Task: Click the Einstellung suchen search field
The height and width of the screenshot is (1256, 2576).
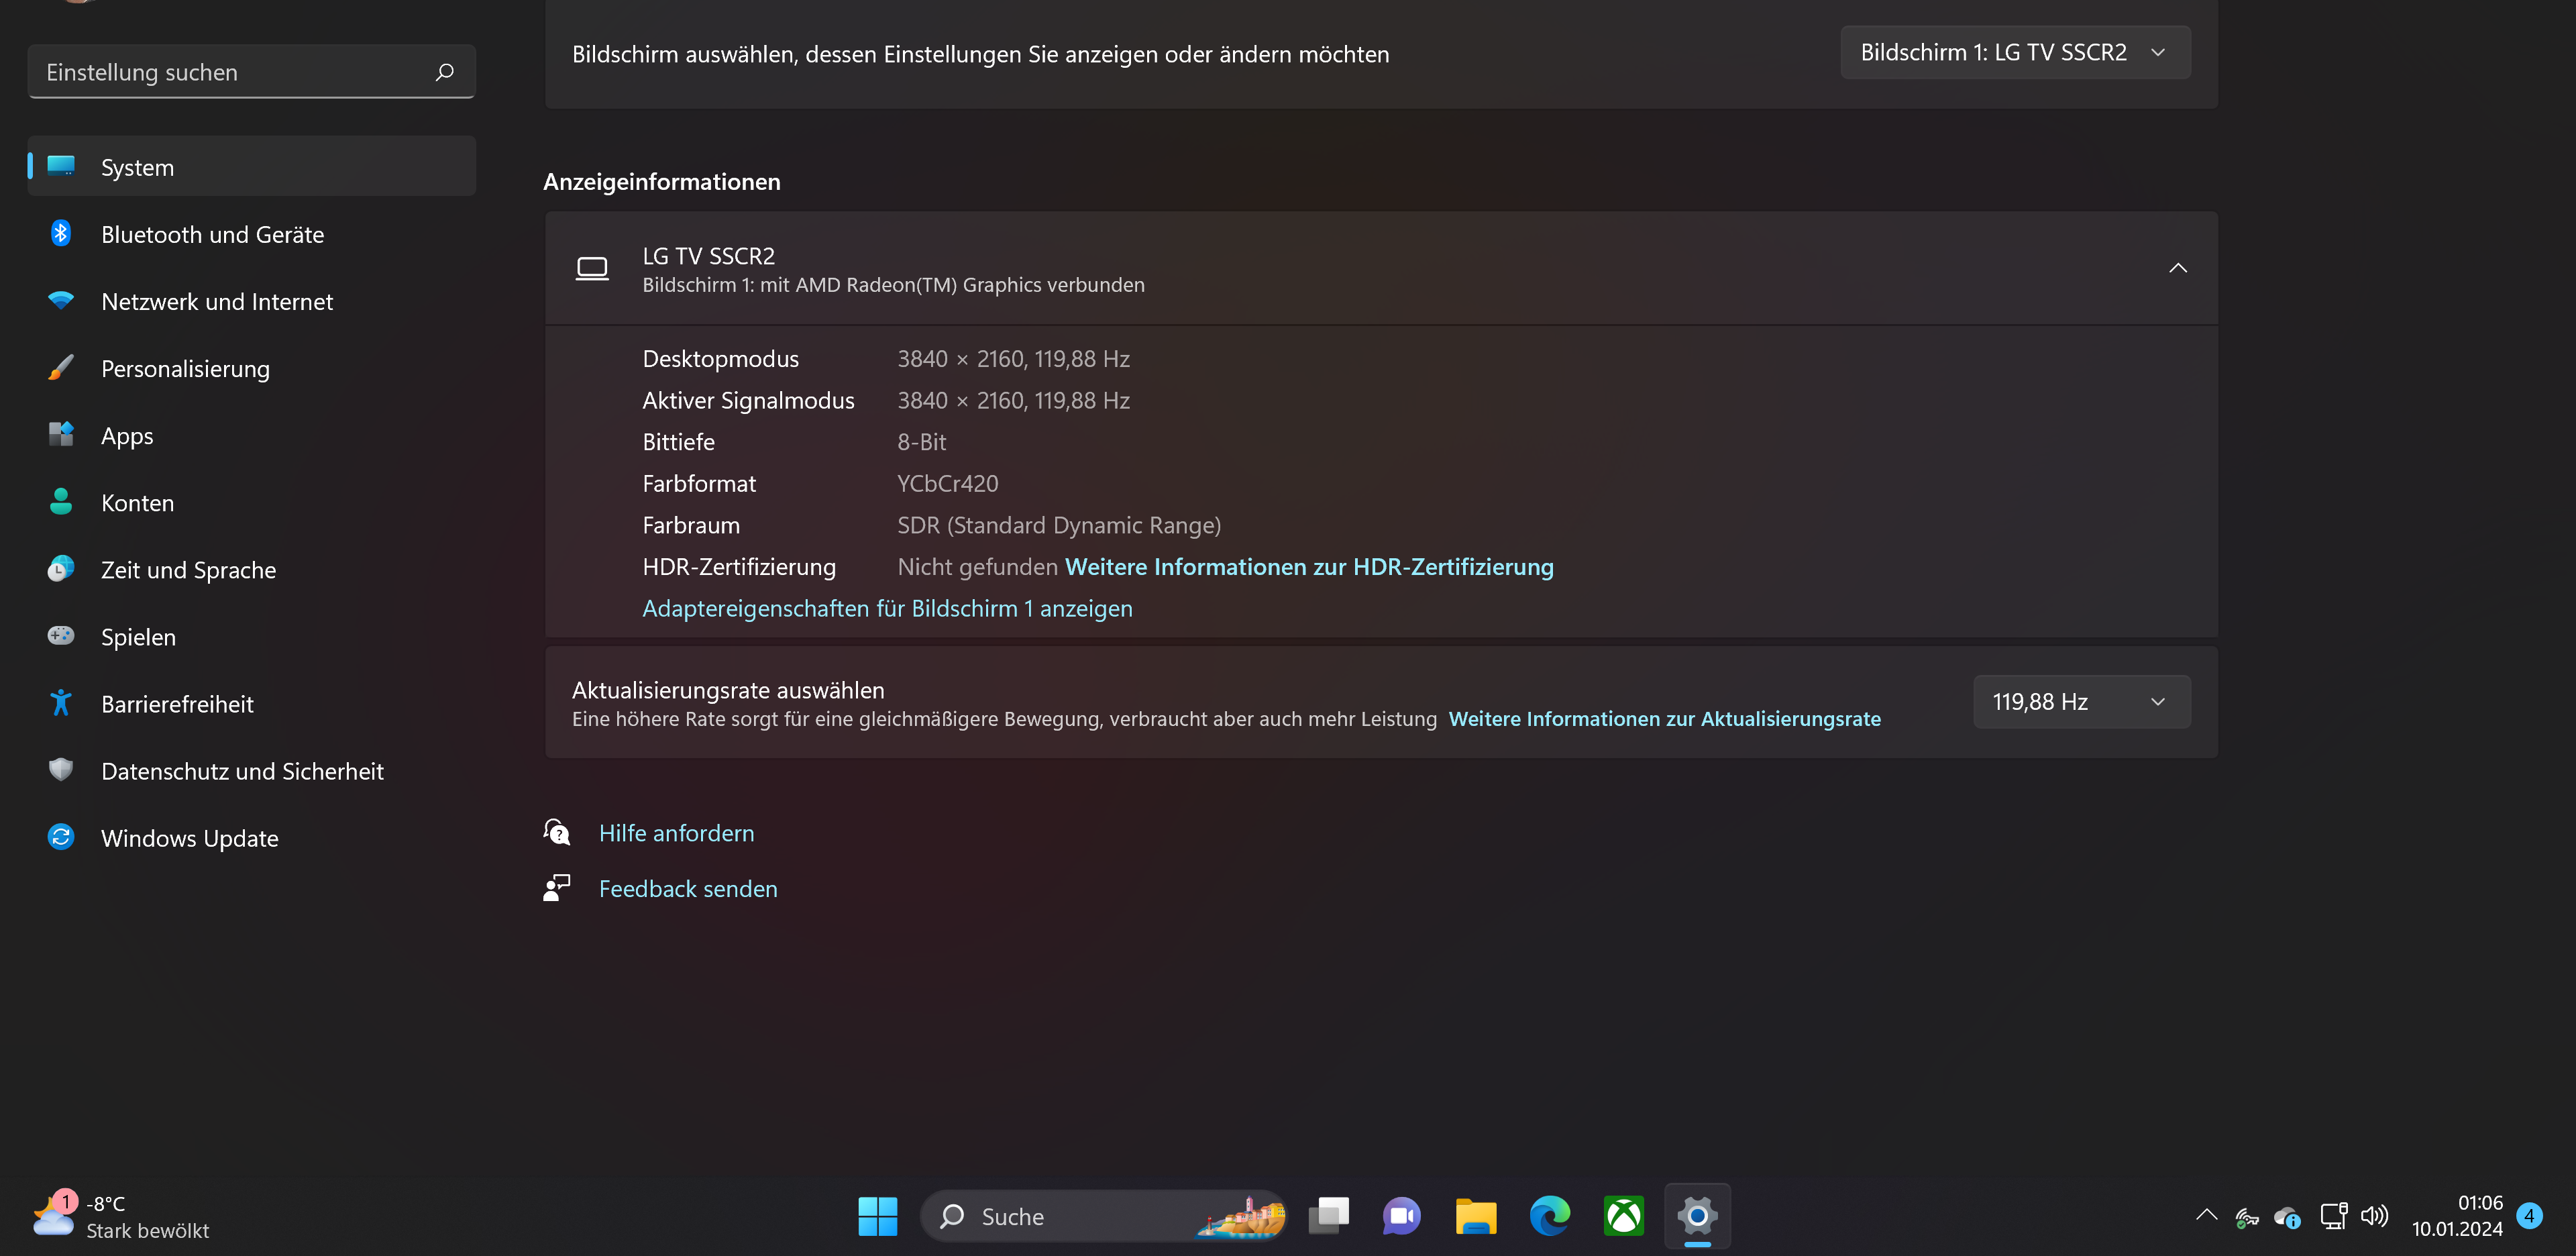Action: point(230,72)
